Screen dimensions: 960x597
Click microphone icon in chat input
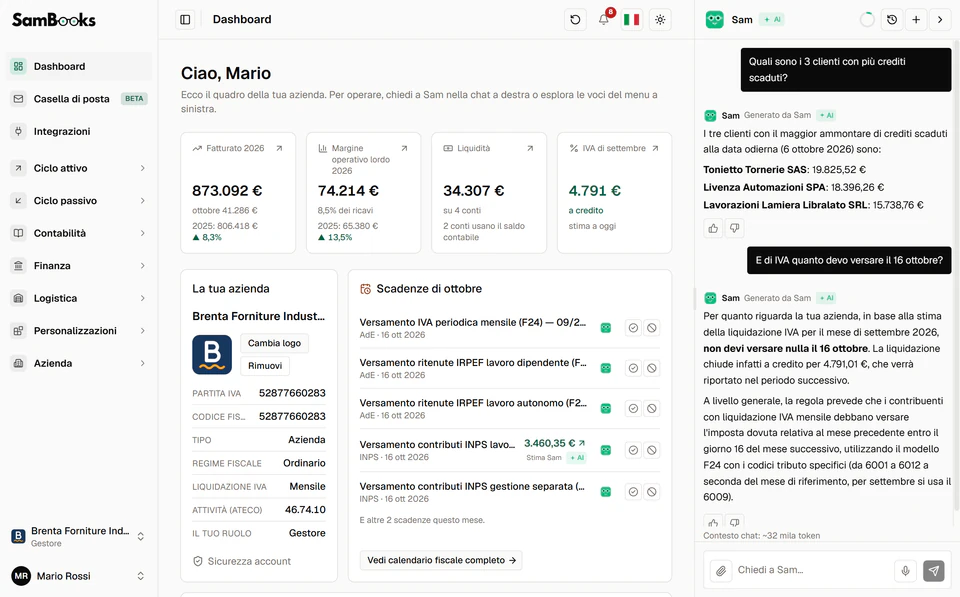click(906, 571)
